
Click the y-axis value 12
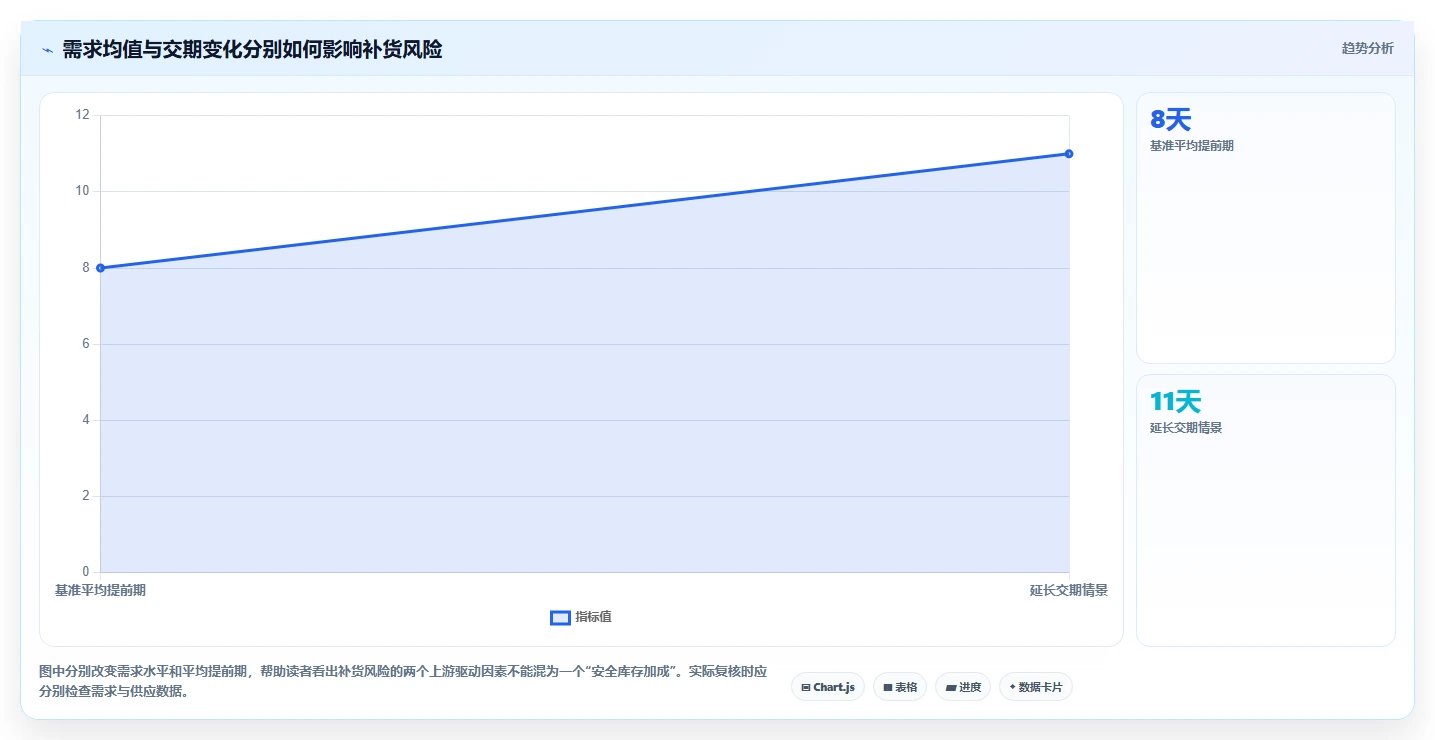pos(83,115)
